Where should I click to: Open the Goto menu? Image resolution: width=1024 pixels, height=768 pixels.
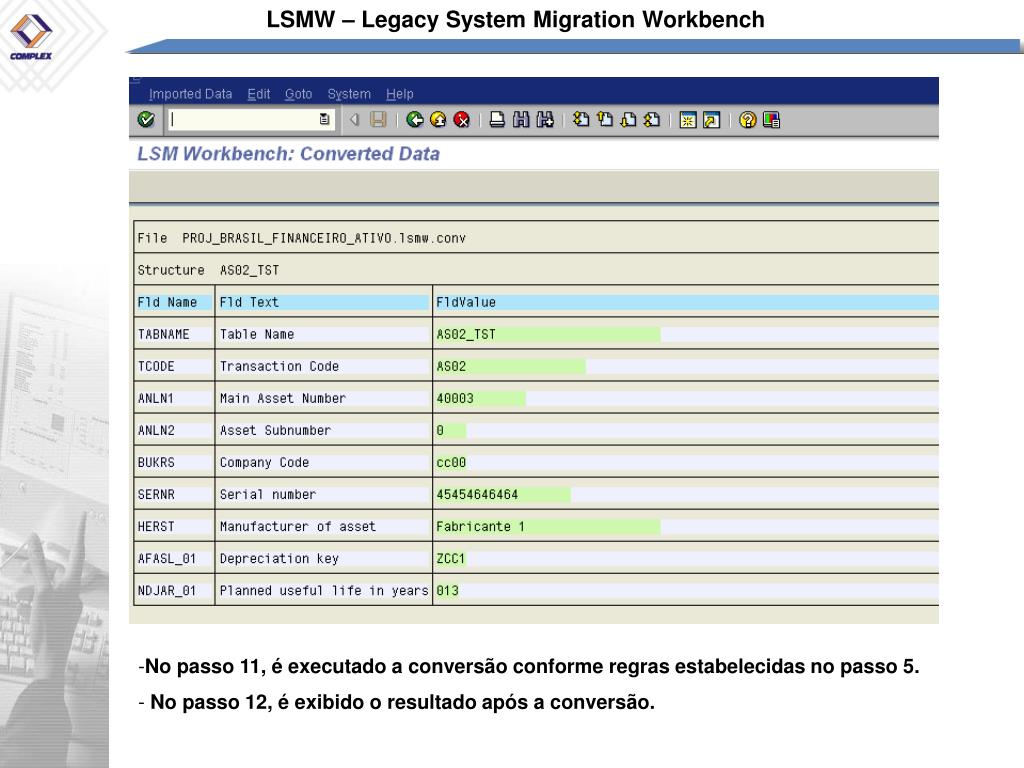point(298,94)
